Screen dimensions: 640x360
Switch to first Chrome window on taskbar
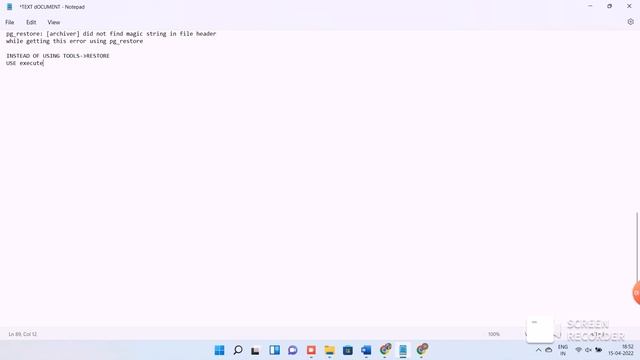pos(385,349)
